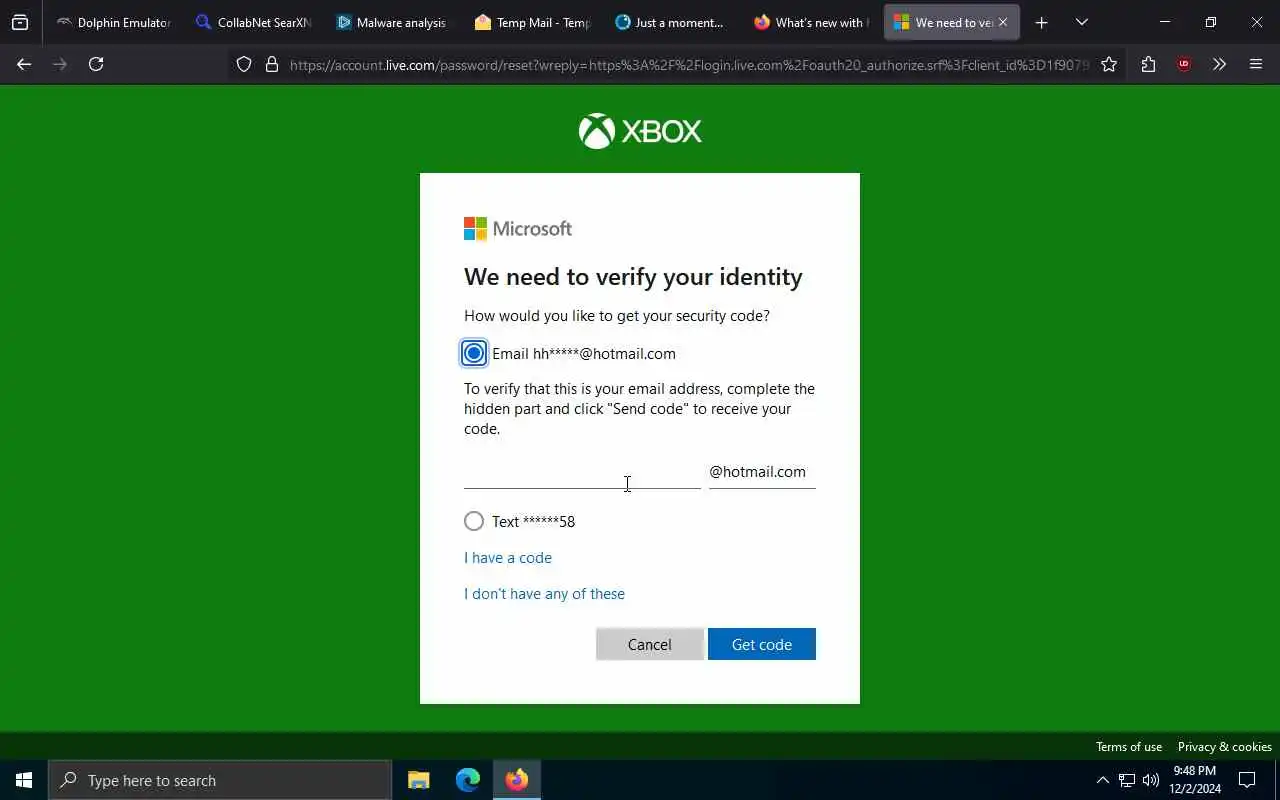Minimize the Firefox window
1280x800 pixels.
[x=1165, y=22]
